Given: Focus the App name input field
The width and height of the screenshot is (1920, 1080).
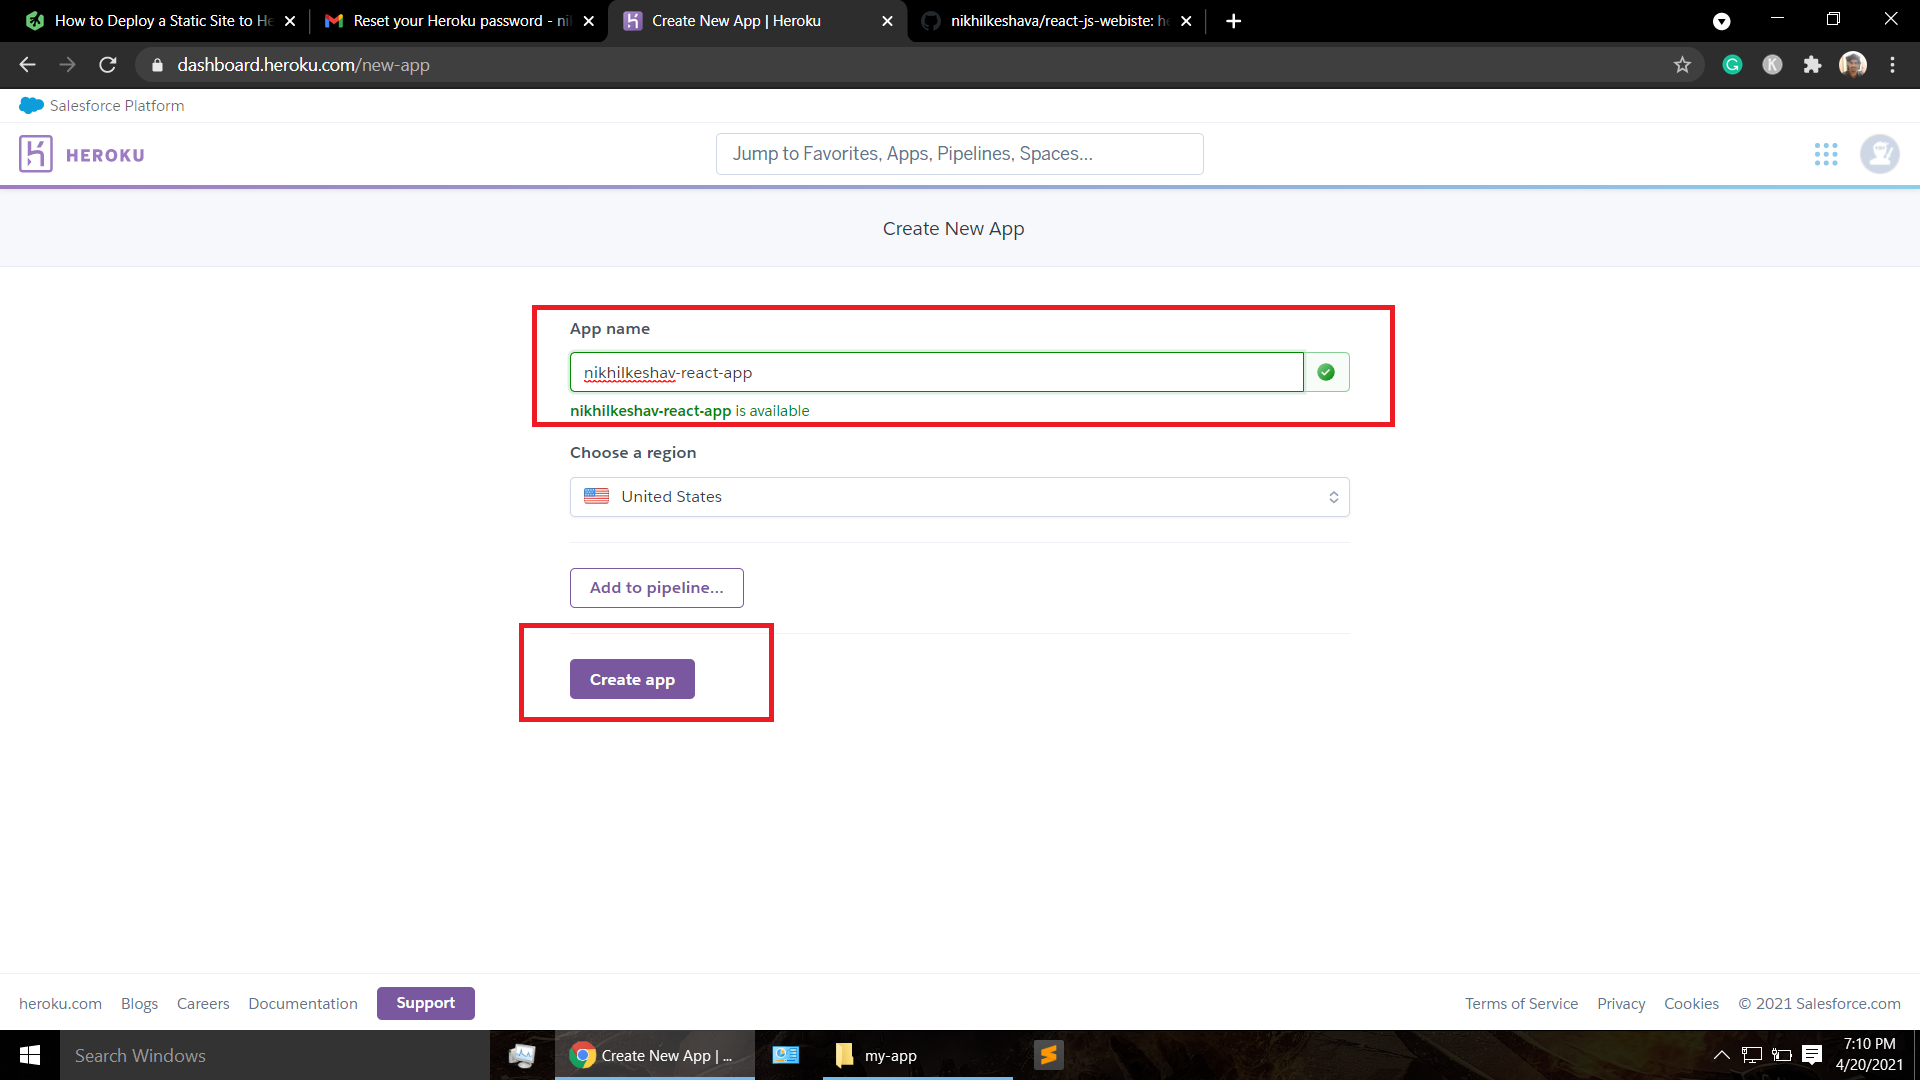Looking at the screenshot, I should coord(937,372).
